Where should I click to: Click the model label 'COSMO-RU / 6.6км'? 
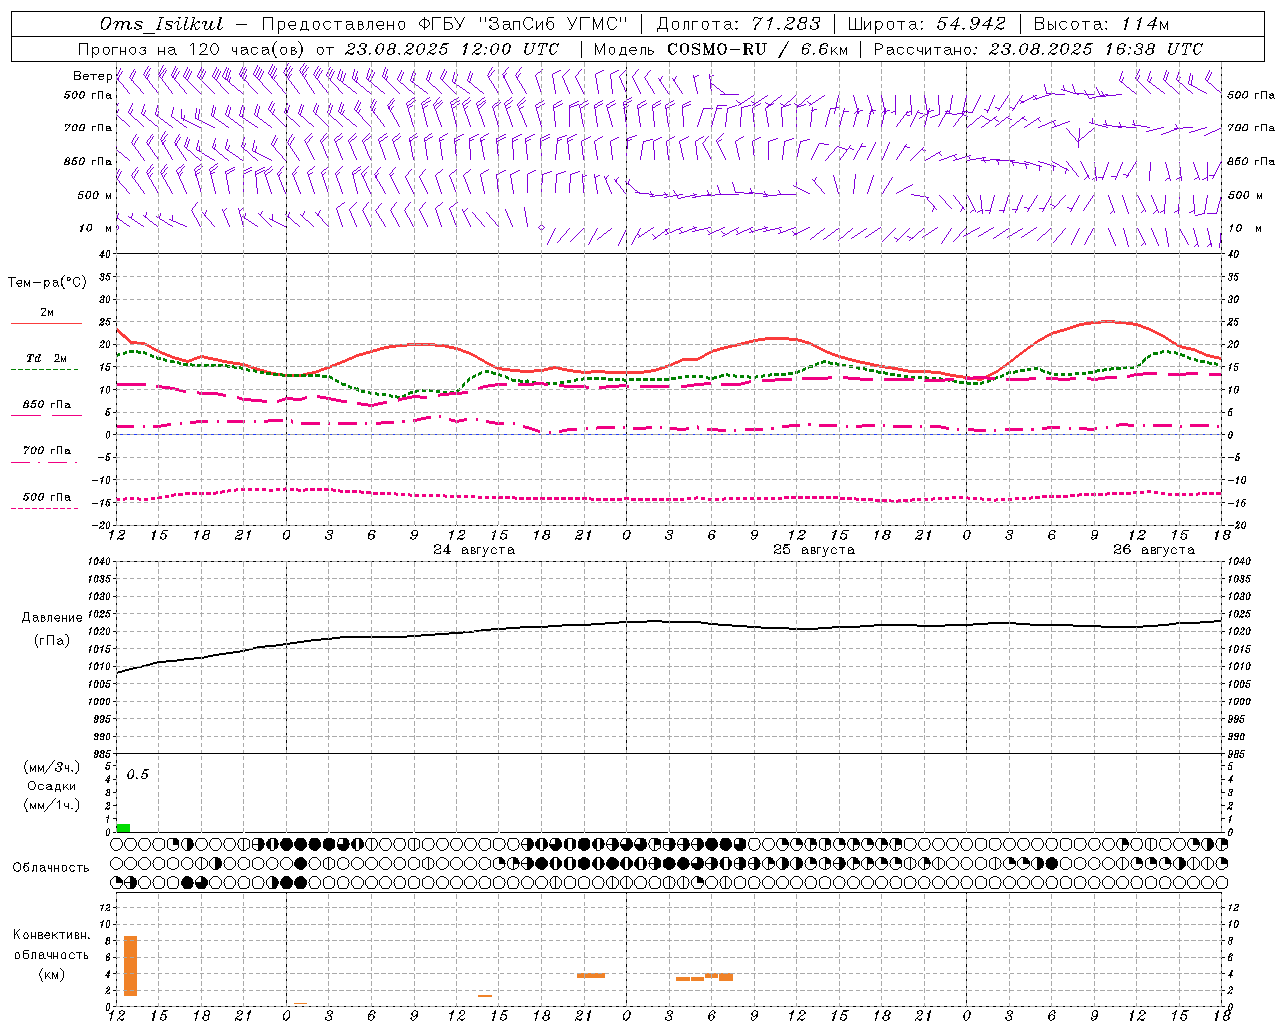point(757,49)
